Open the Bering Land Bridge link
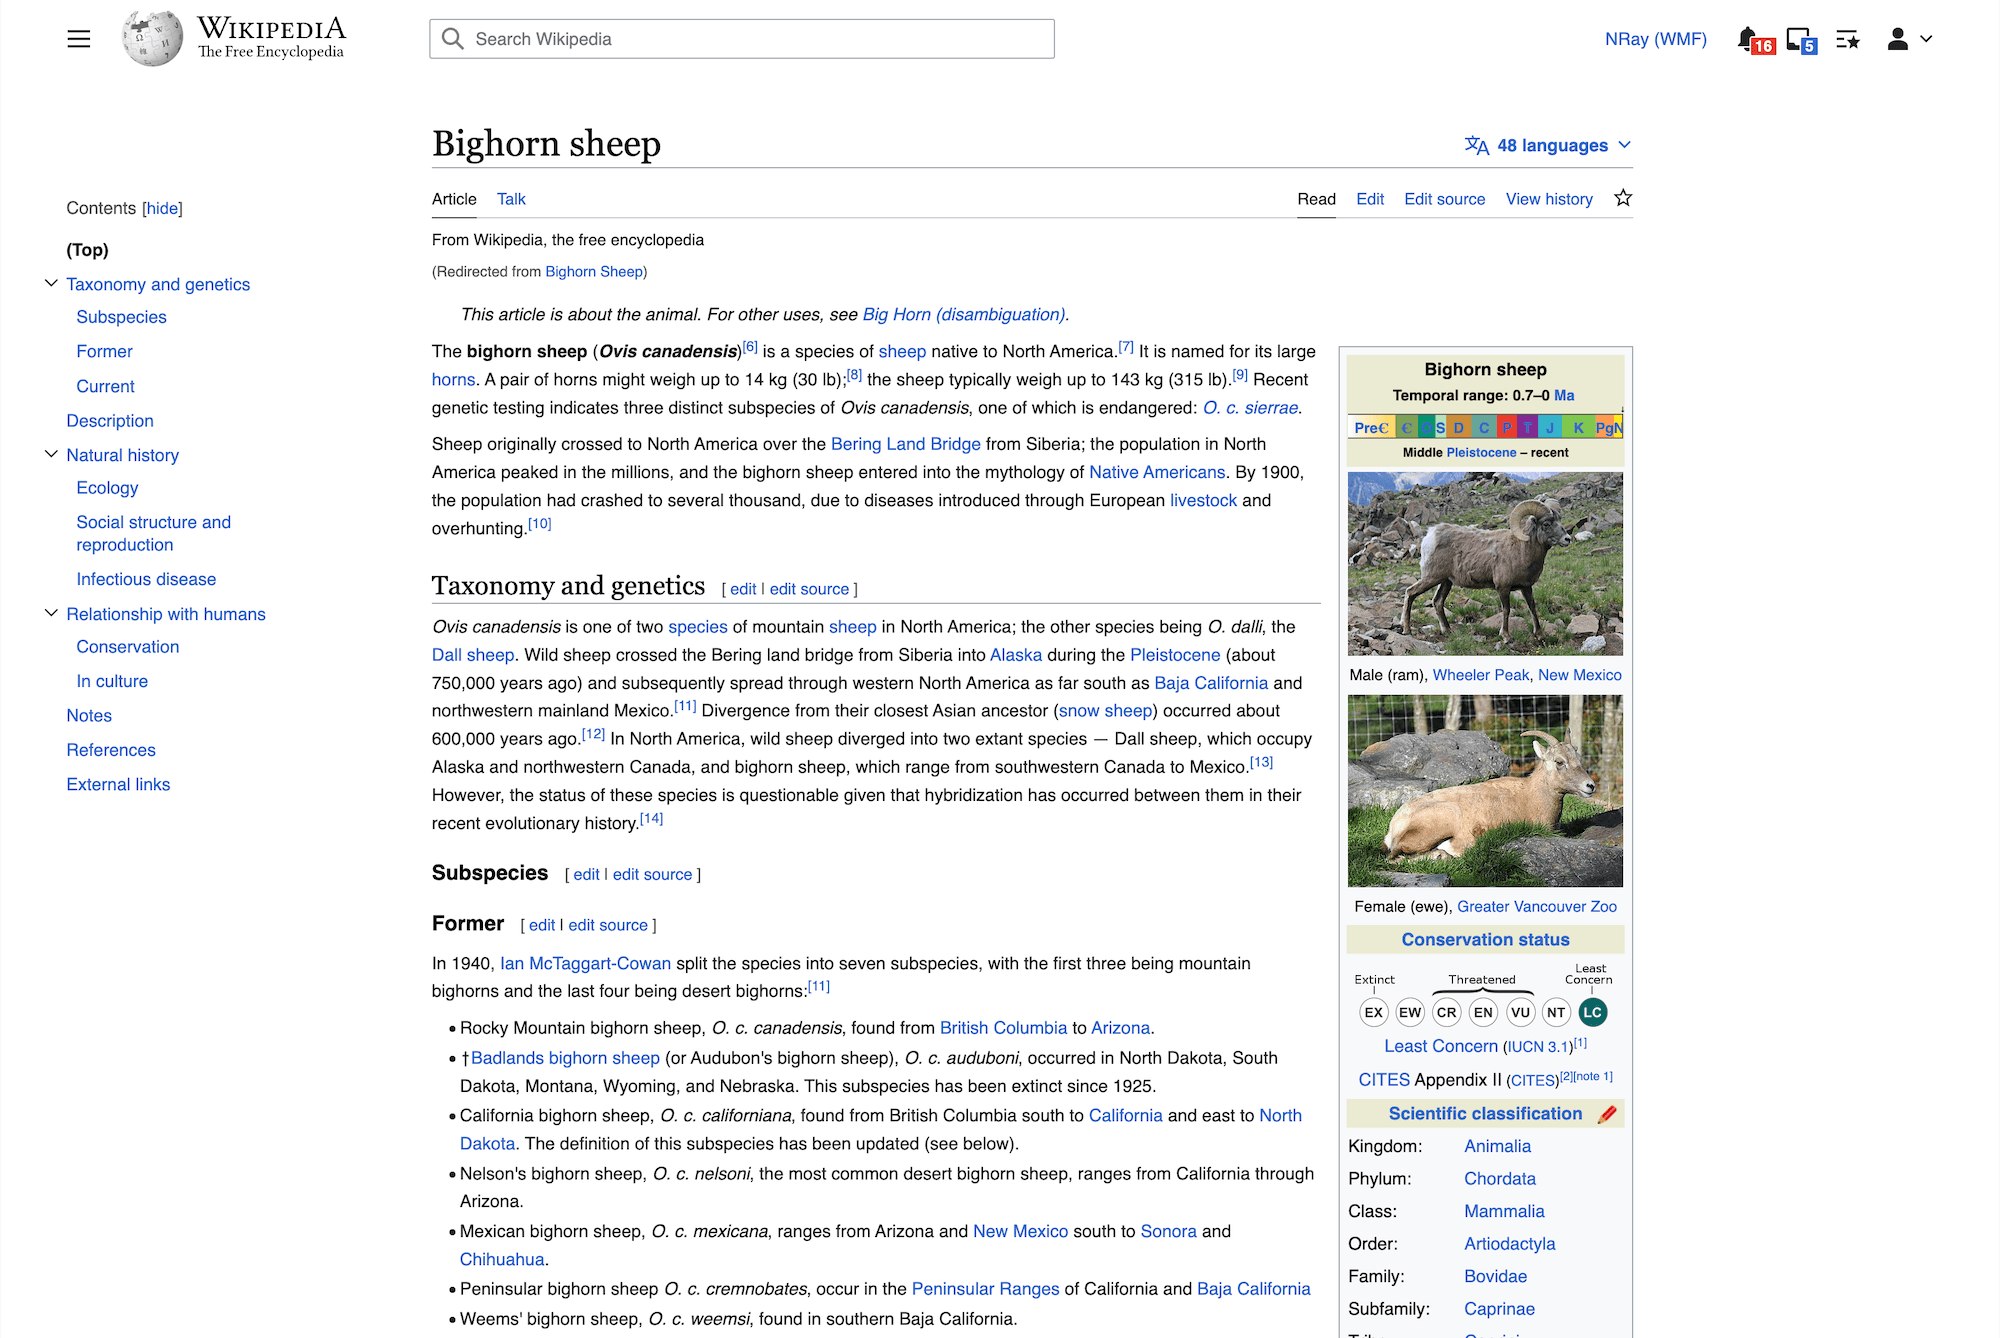 coord(905,444)
